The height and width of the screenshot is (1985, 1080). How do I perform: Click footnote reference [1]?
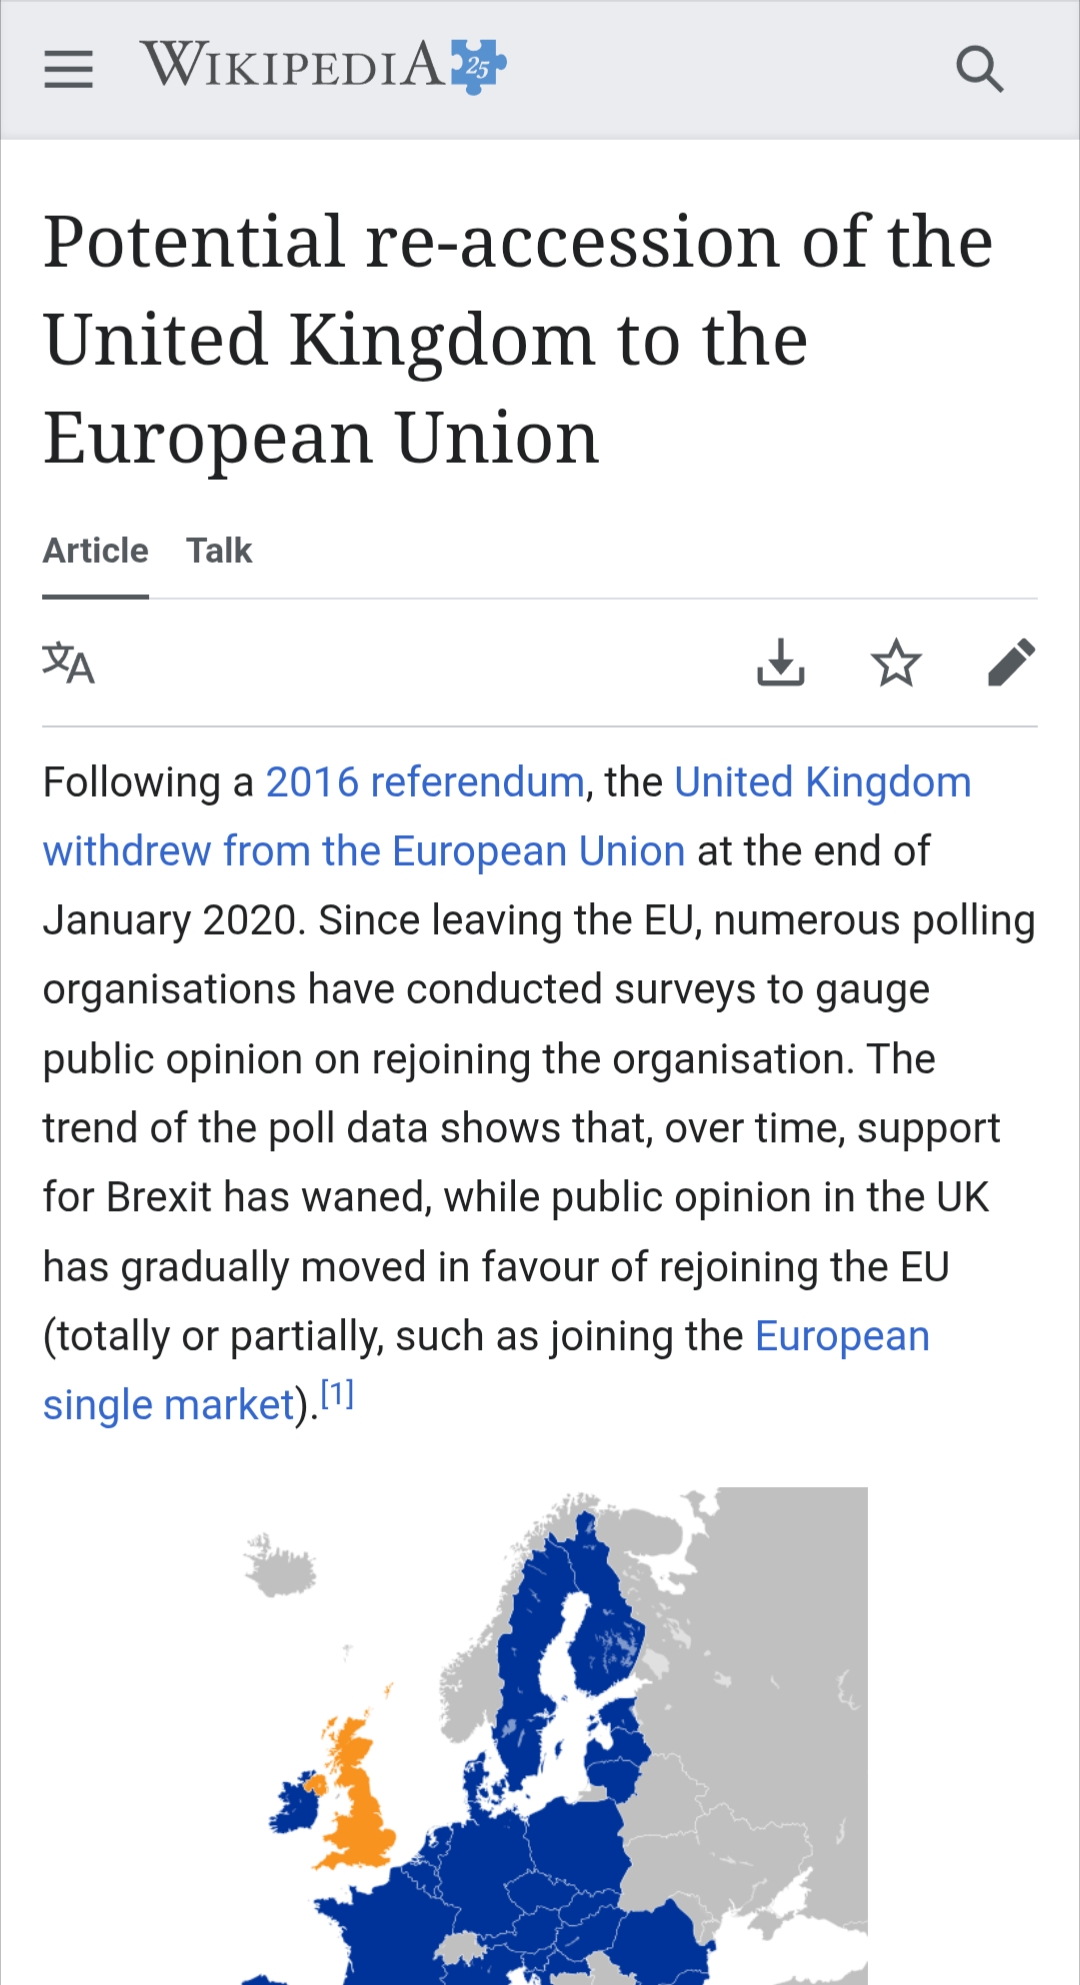337,1394
